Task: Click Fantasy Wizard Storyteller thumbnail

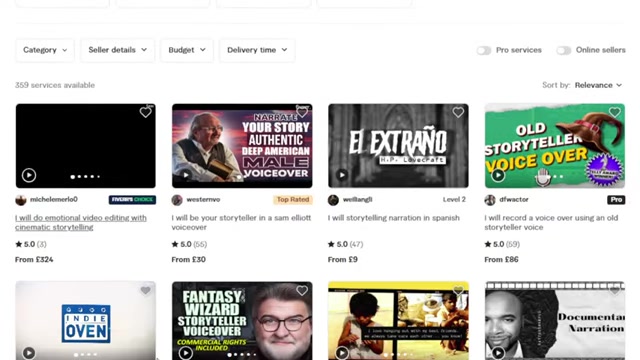Action: [x=242, y=321]
